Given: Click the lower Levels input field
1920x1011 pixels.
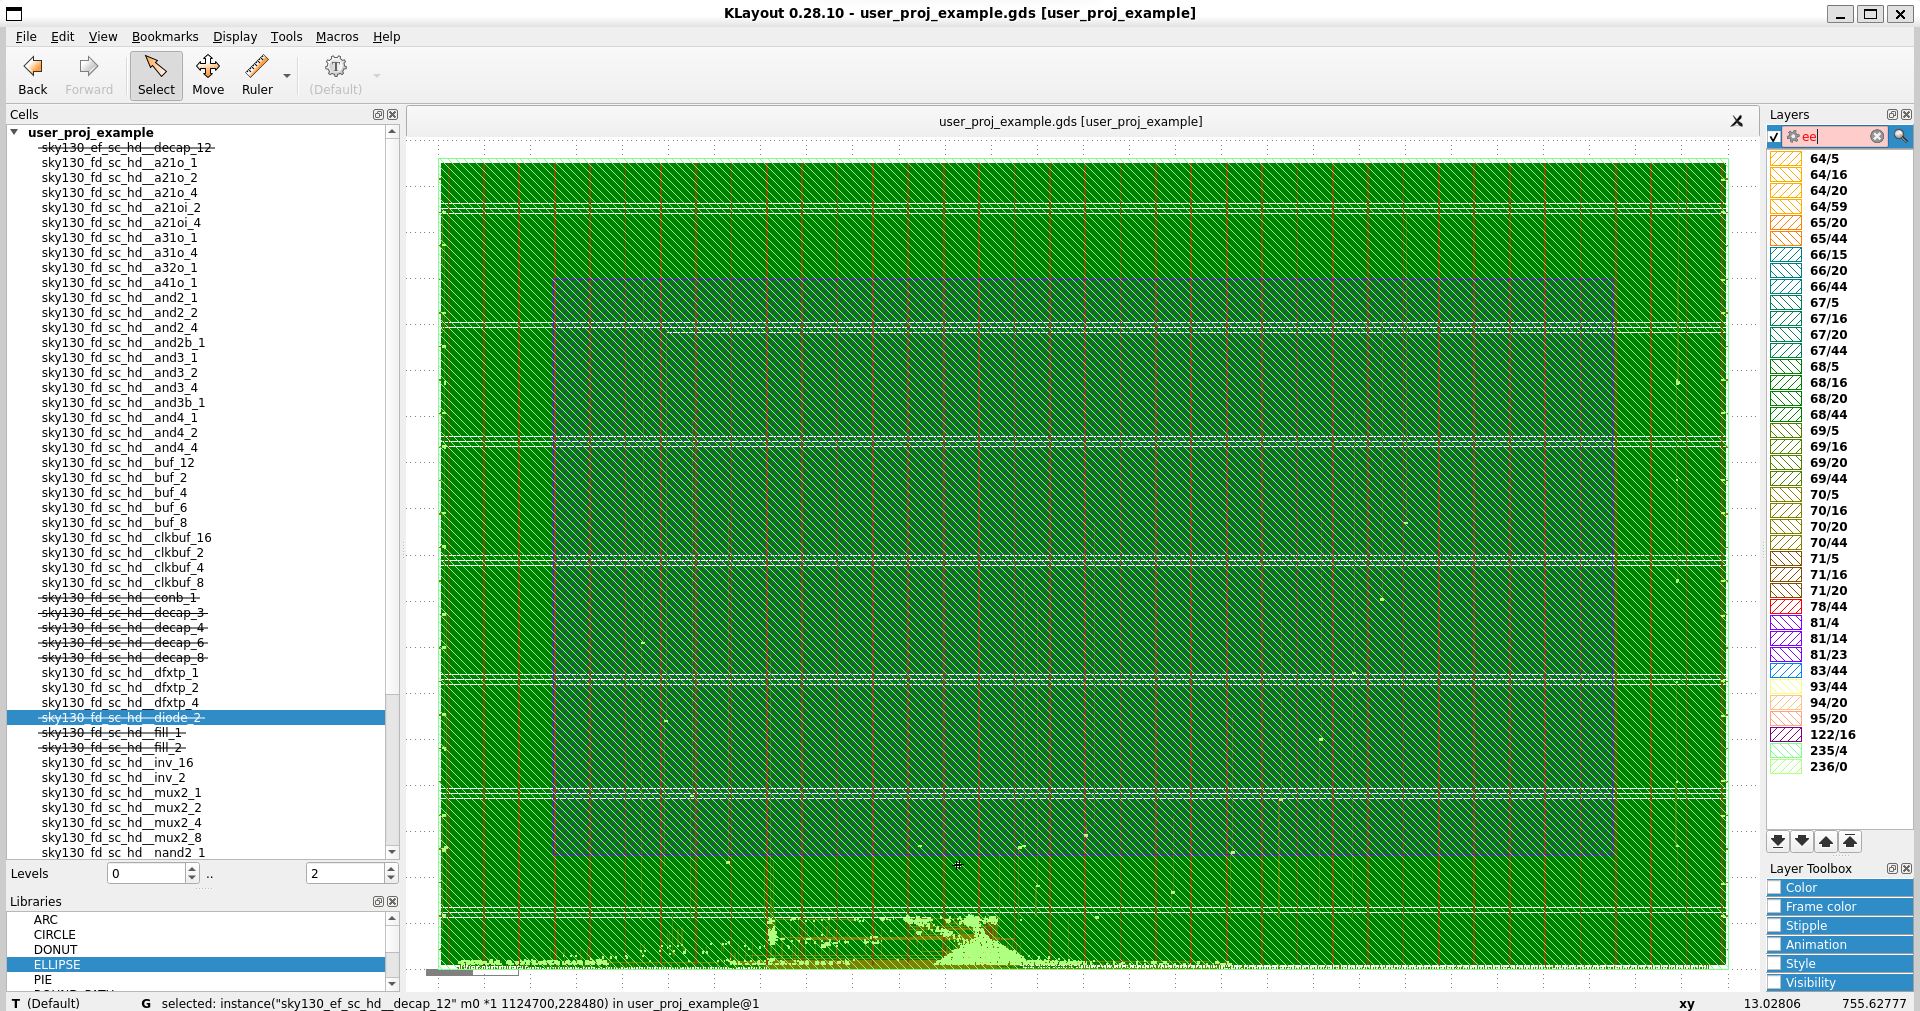Looking at the screenshot, I should tap(146, 874).
